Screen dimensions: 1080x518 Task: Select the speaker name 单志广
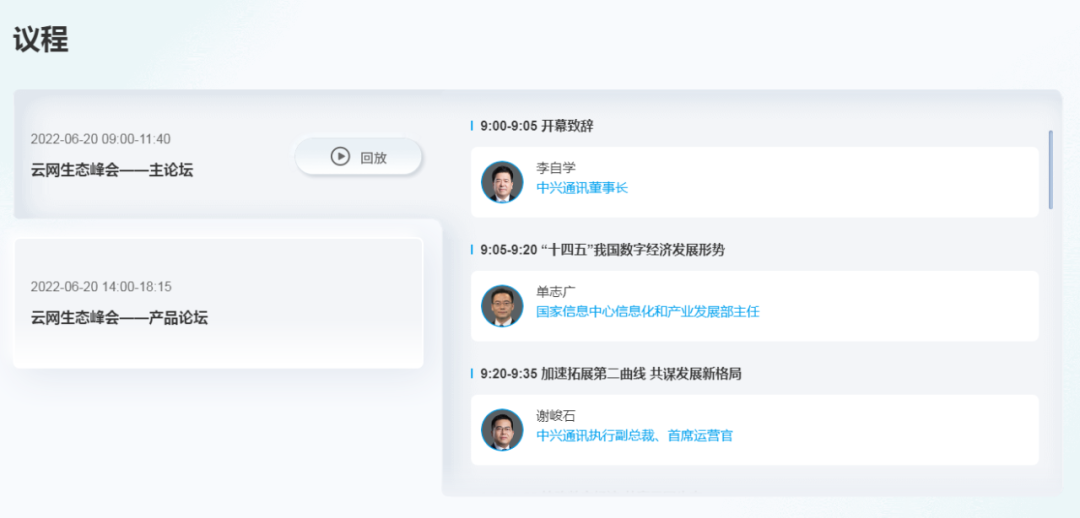click(x=556, y=292)
